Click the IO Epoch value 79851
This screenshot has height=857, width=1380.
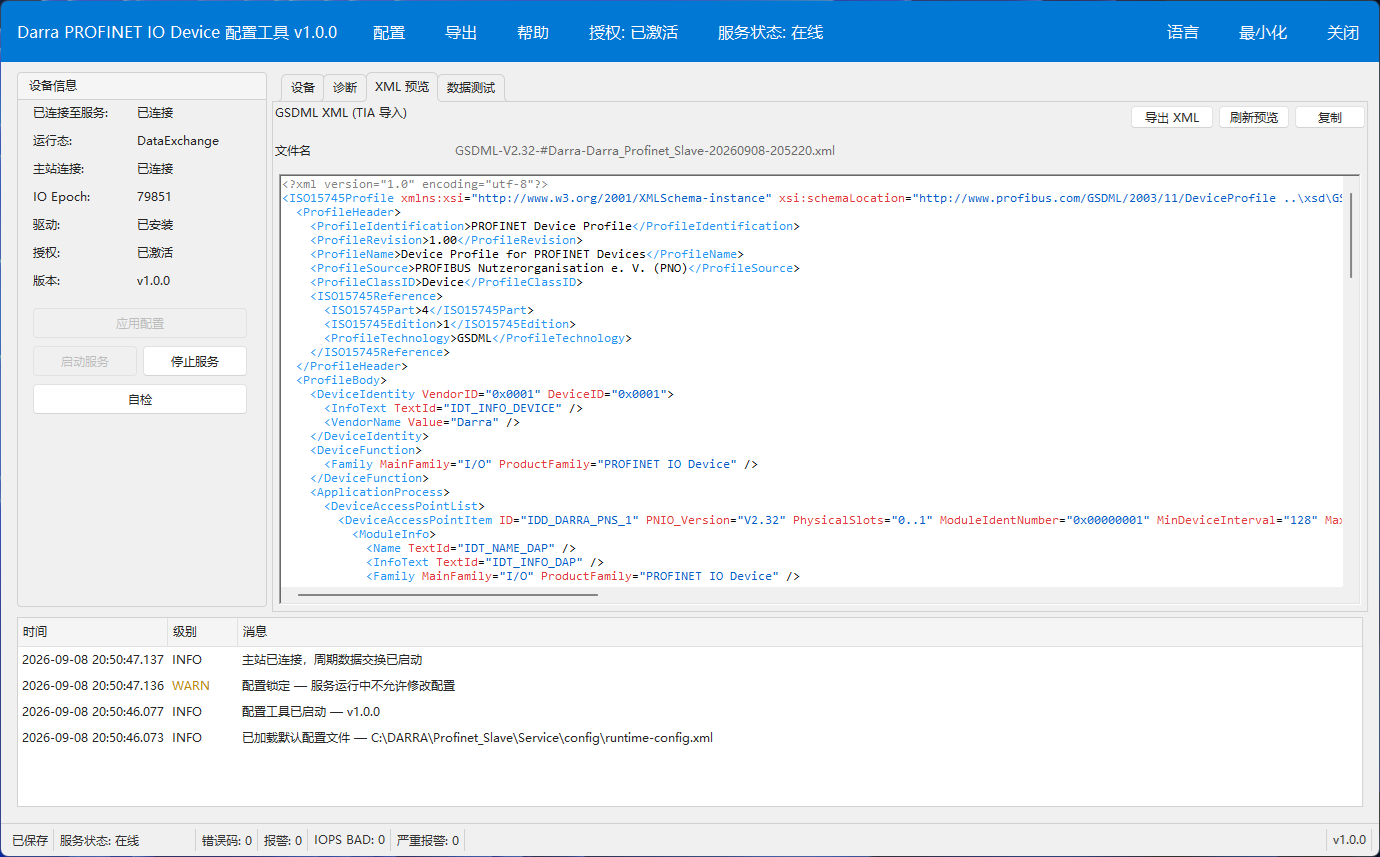coord(154,197)
